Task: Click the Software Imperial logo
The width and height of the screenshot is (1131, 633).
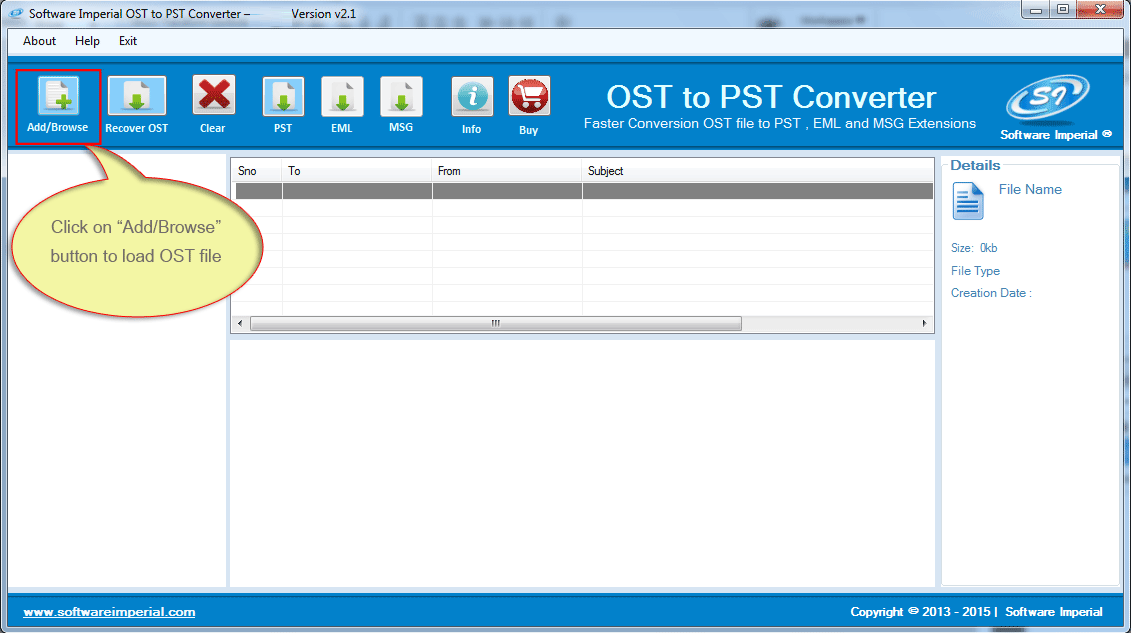Action: click(x=1048, y=97)
